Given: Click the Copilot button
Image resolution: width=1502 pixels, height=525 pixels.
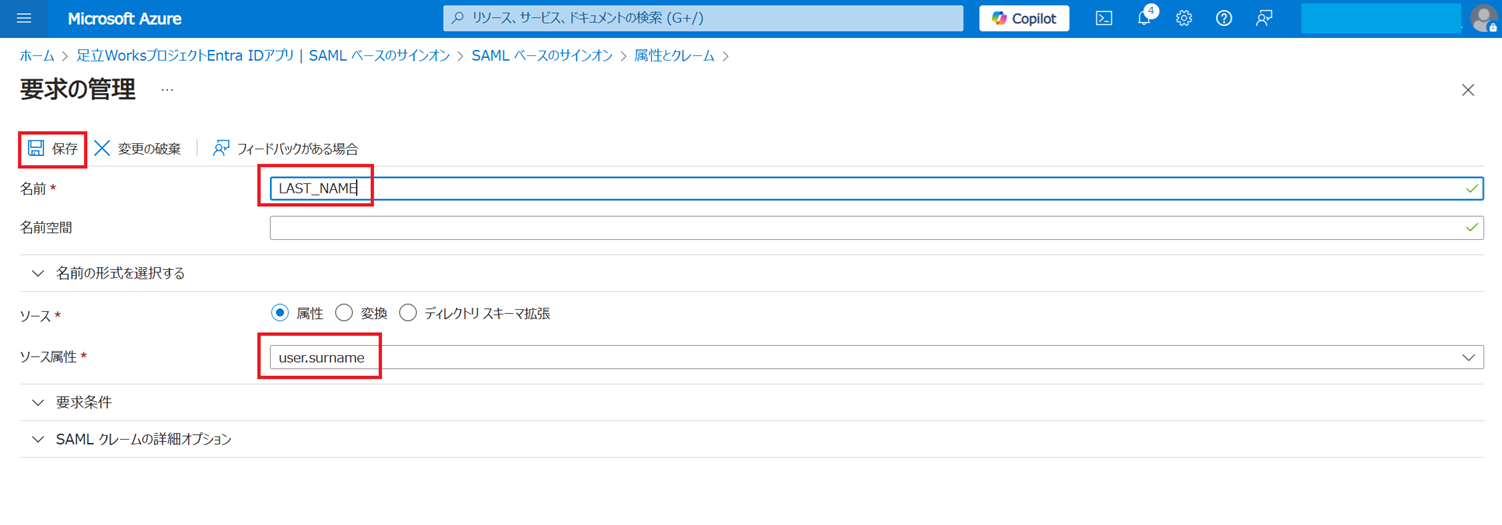Looking at the screenshot, I should pos(1024,18).
